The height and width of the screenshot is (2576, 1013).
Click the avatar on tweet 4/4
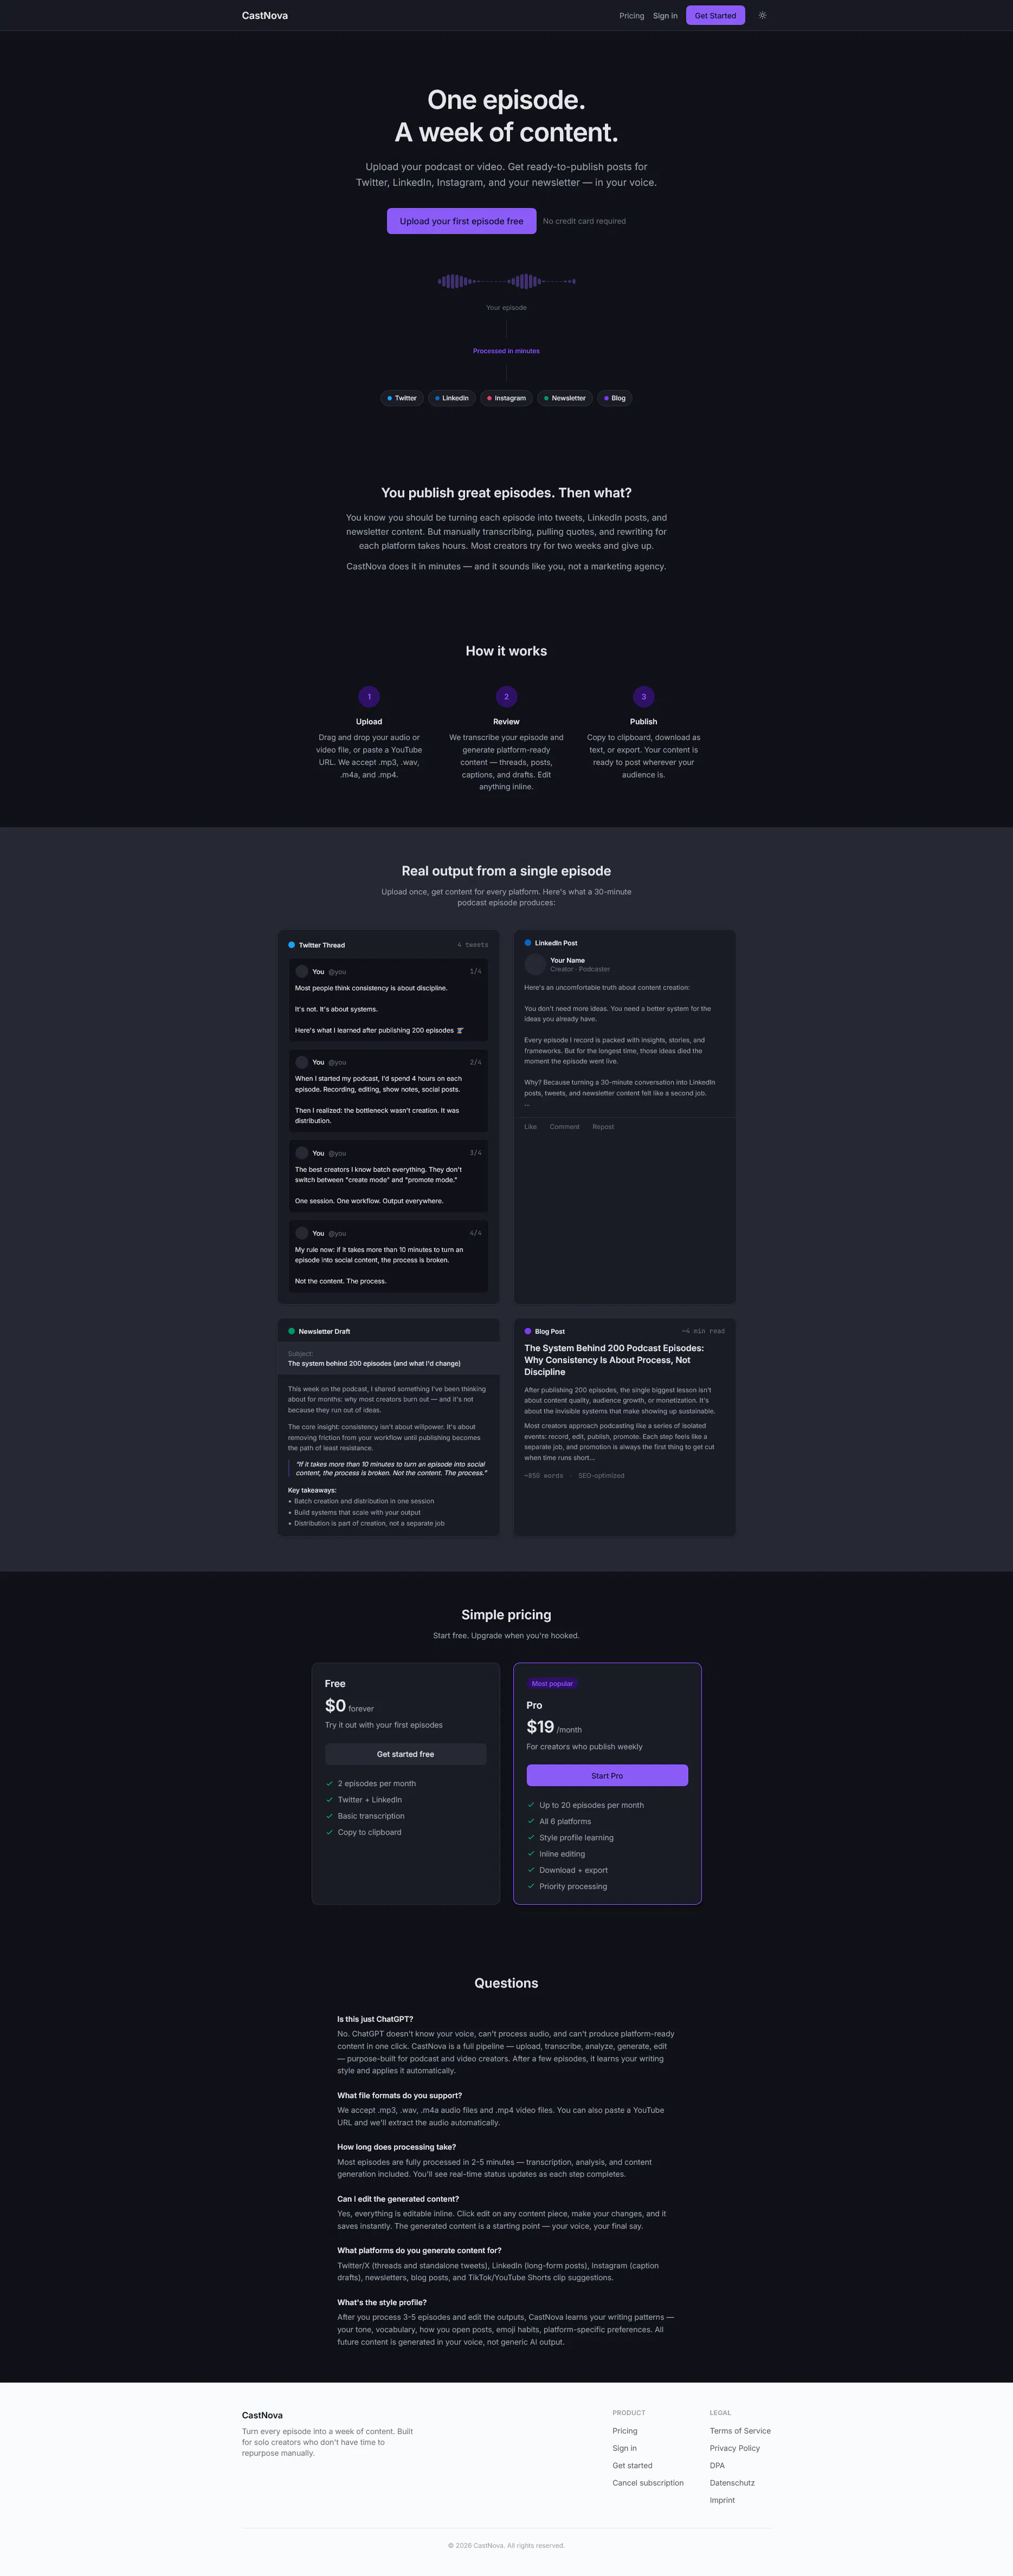[302, 1233]
